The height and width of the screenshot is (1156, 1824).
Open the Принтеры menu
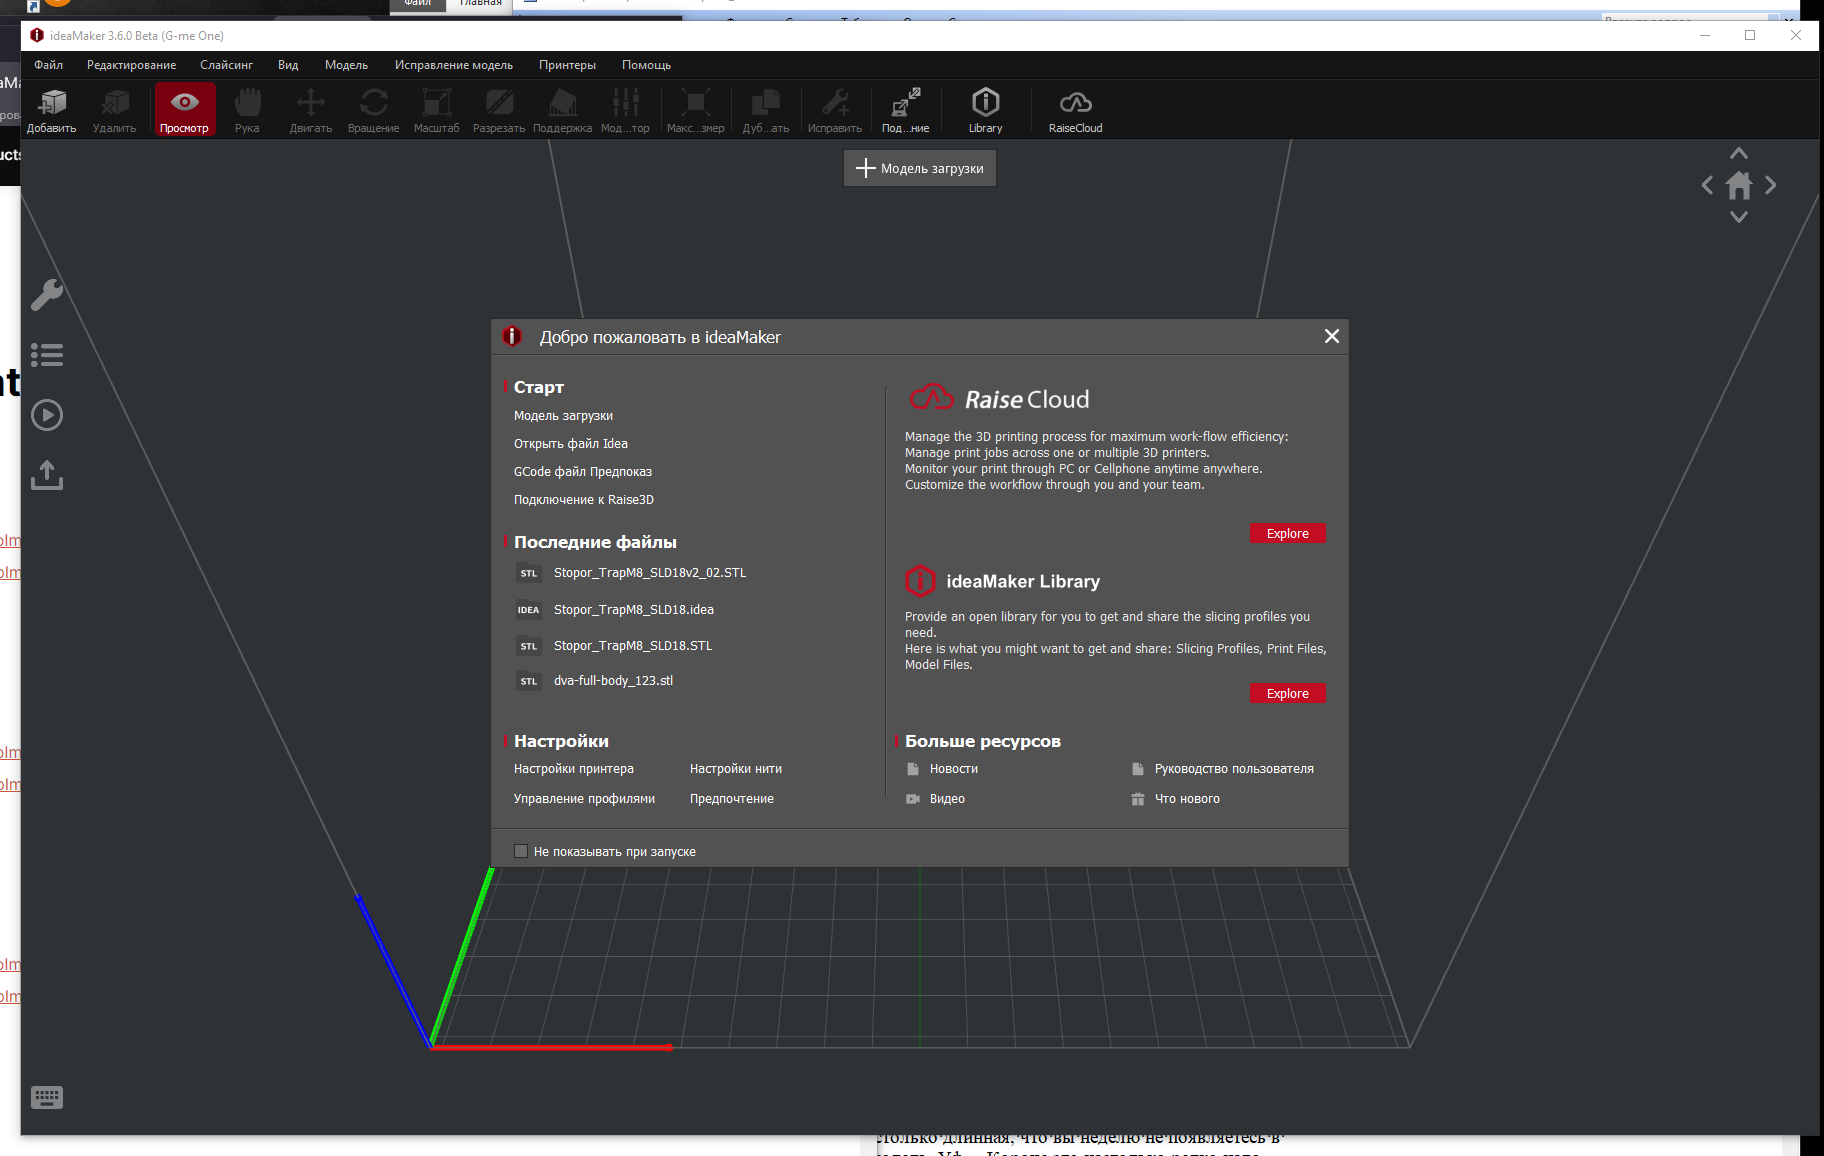(568, 65)
